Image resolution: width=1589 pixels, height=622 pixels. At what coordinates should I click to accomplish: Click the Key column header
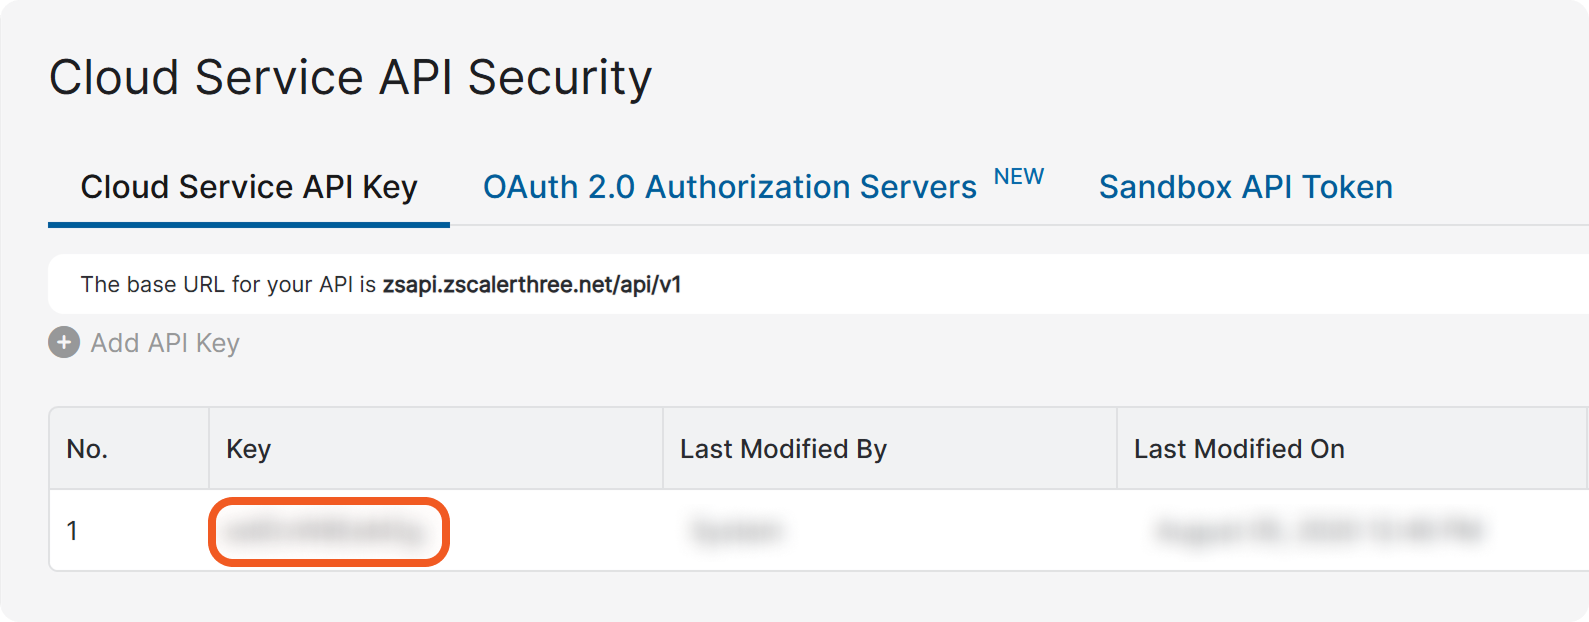(x=249, y=449)
